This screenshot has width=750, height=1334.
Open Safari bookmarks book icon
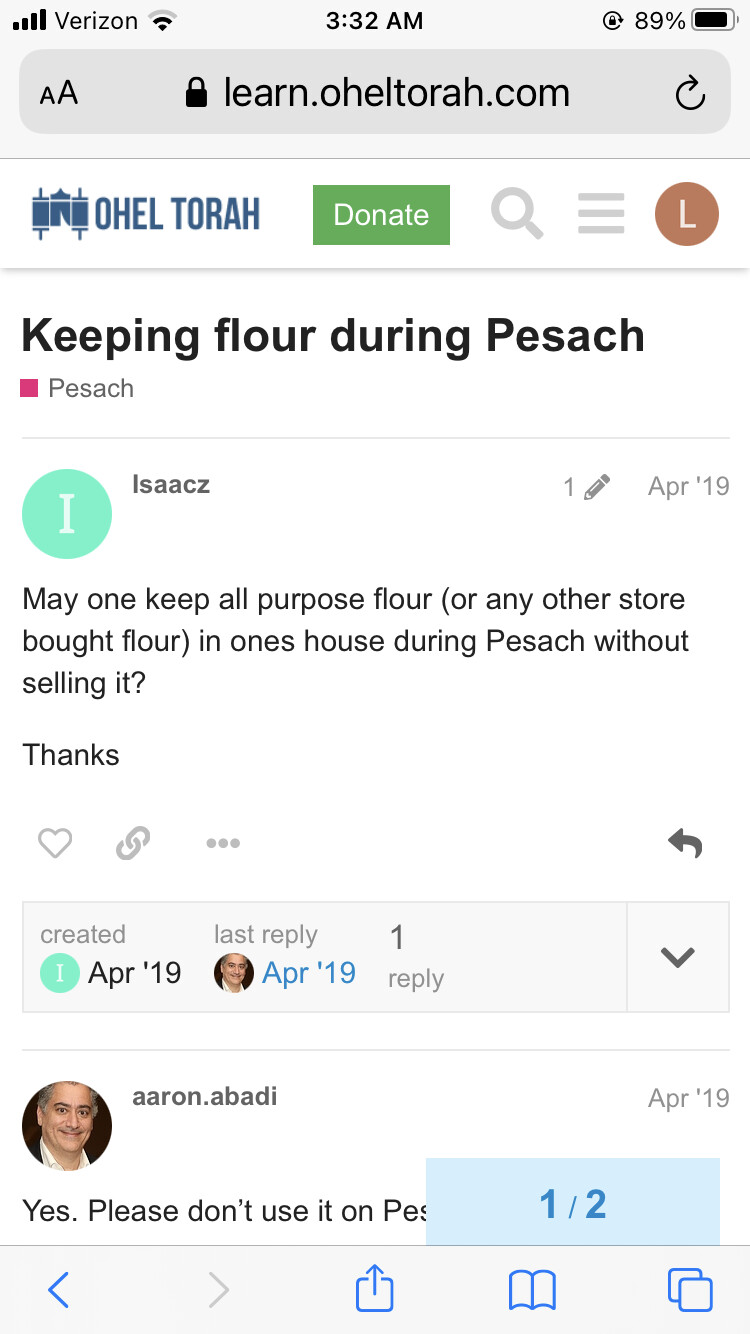tap(532, 1289)
